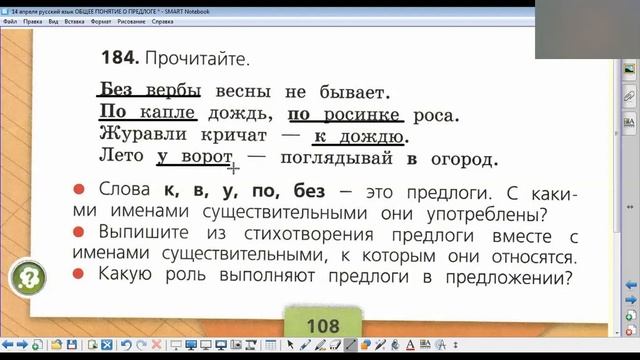640x360 pixels.
Task: Select the Pens tool
Action: click(x=305, y=345)
